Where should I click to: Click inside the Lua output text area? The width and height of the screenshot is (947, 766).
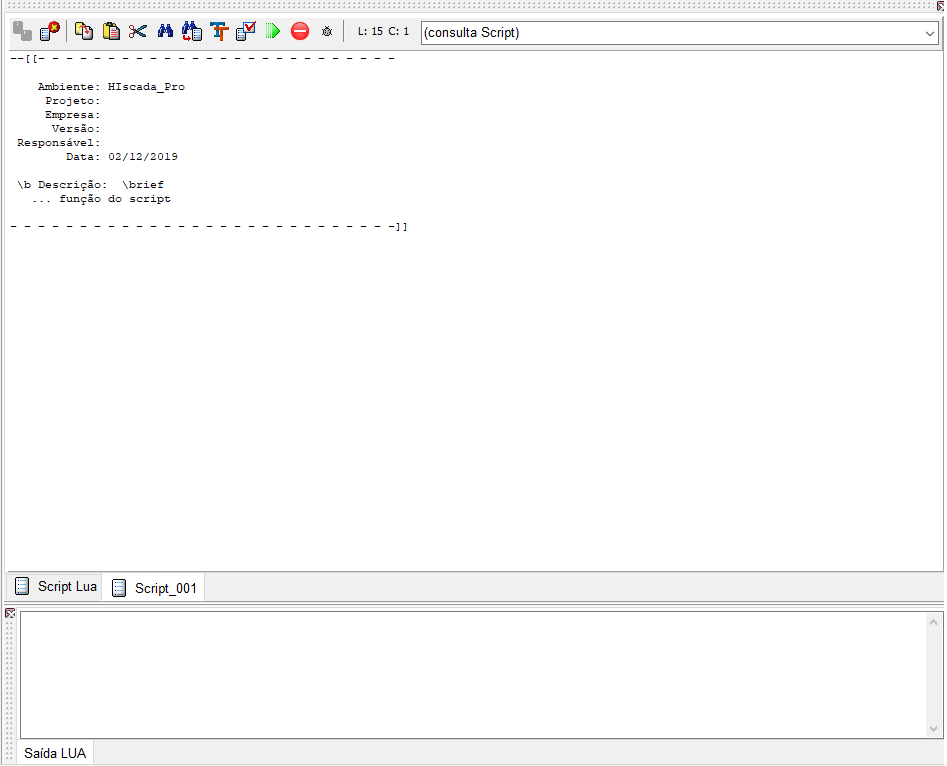tap(474, 675)
